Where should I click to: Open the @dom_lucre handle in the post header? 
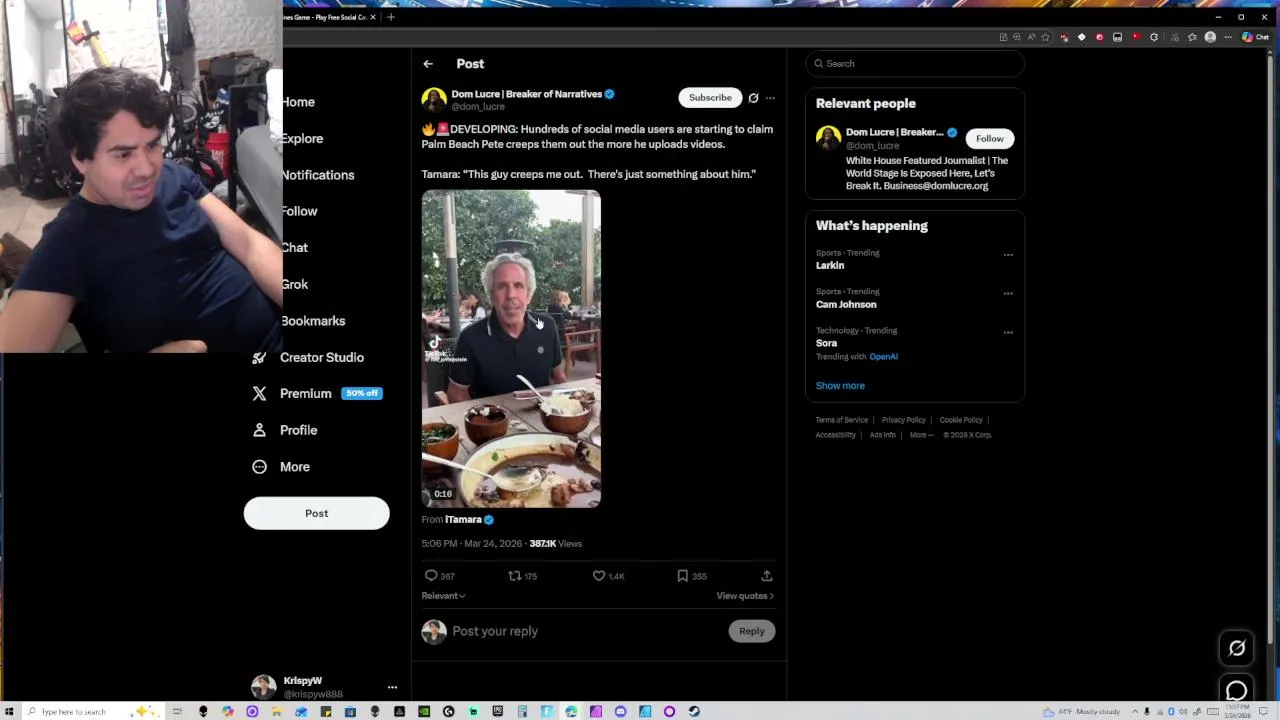[478, 107]
